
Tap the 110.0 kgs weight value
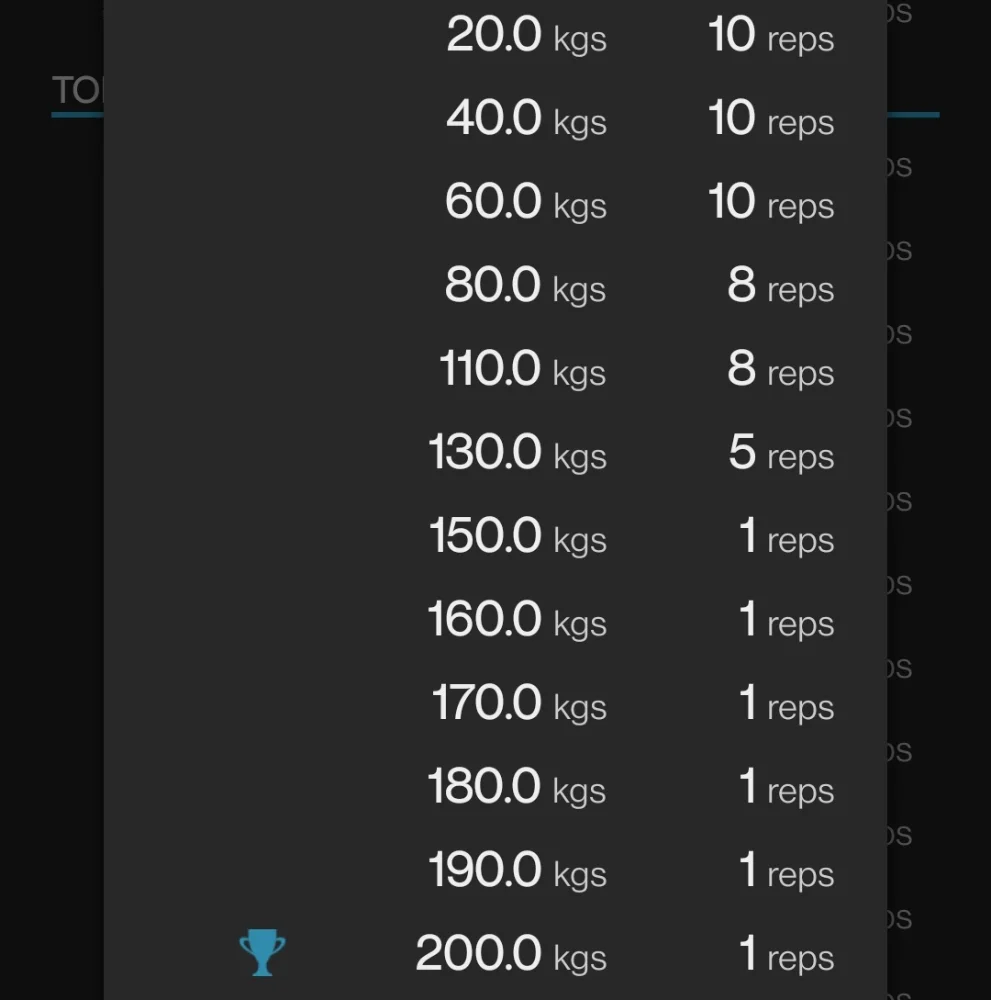pos(523,370)
